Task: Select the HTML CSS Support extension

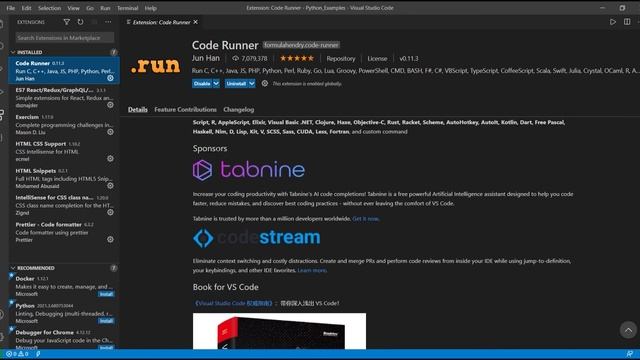Action: [64, 151]
